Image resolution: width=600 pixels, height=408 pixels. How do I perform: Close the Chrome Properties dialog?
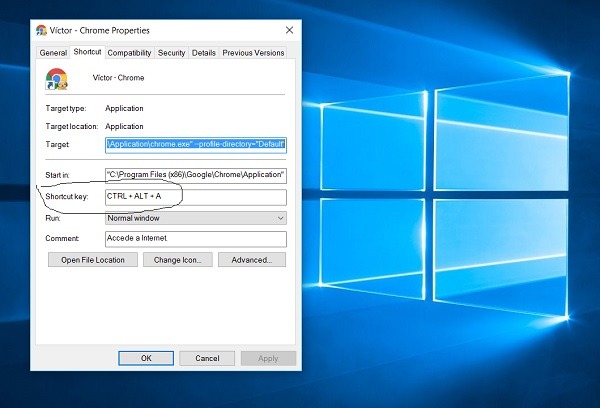[289, 31]
